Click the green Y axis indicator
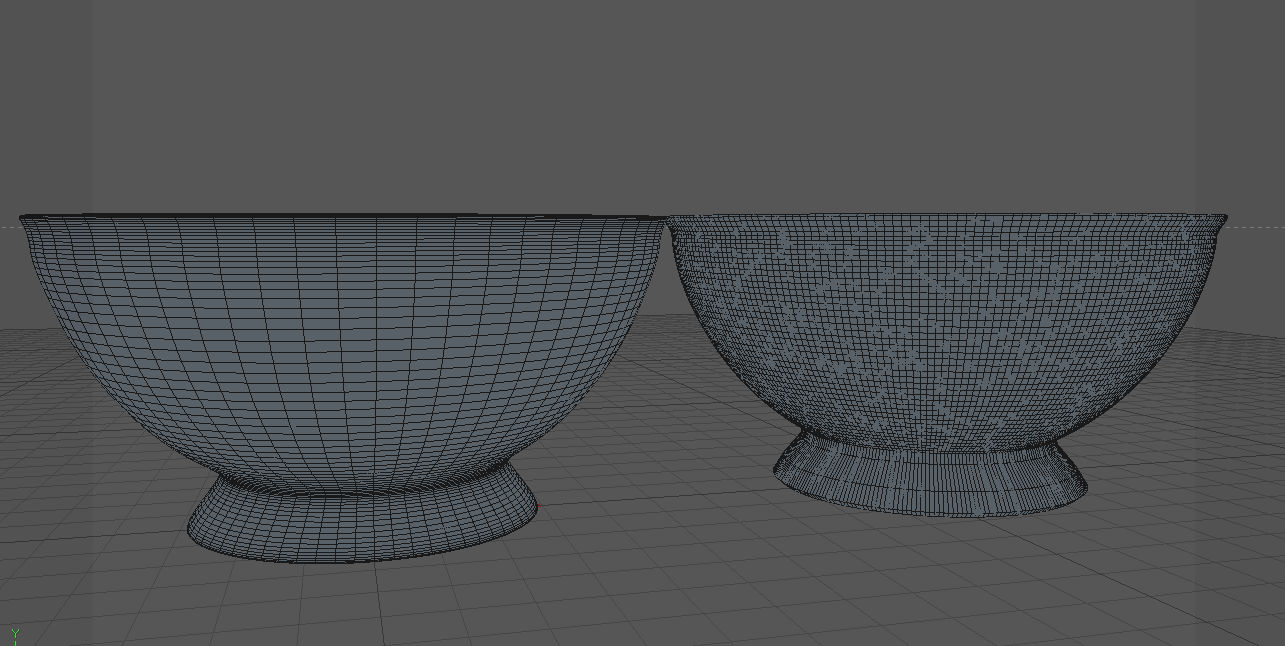Viewport: 1285px width, 646px height. (x=15, y=634)
